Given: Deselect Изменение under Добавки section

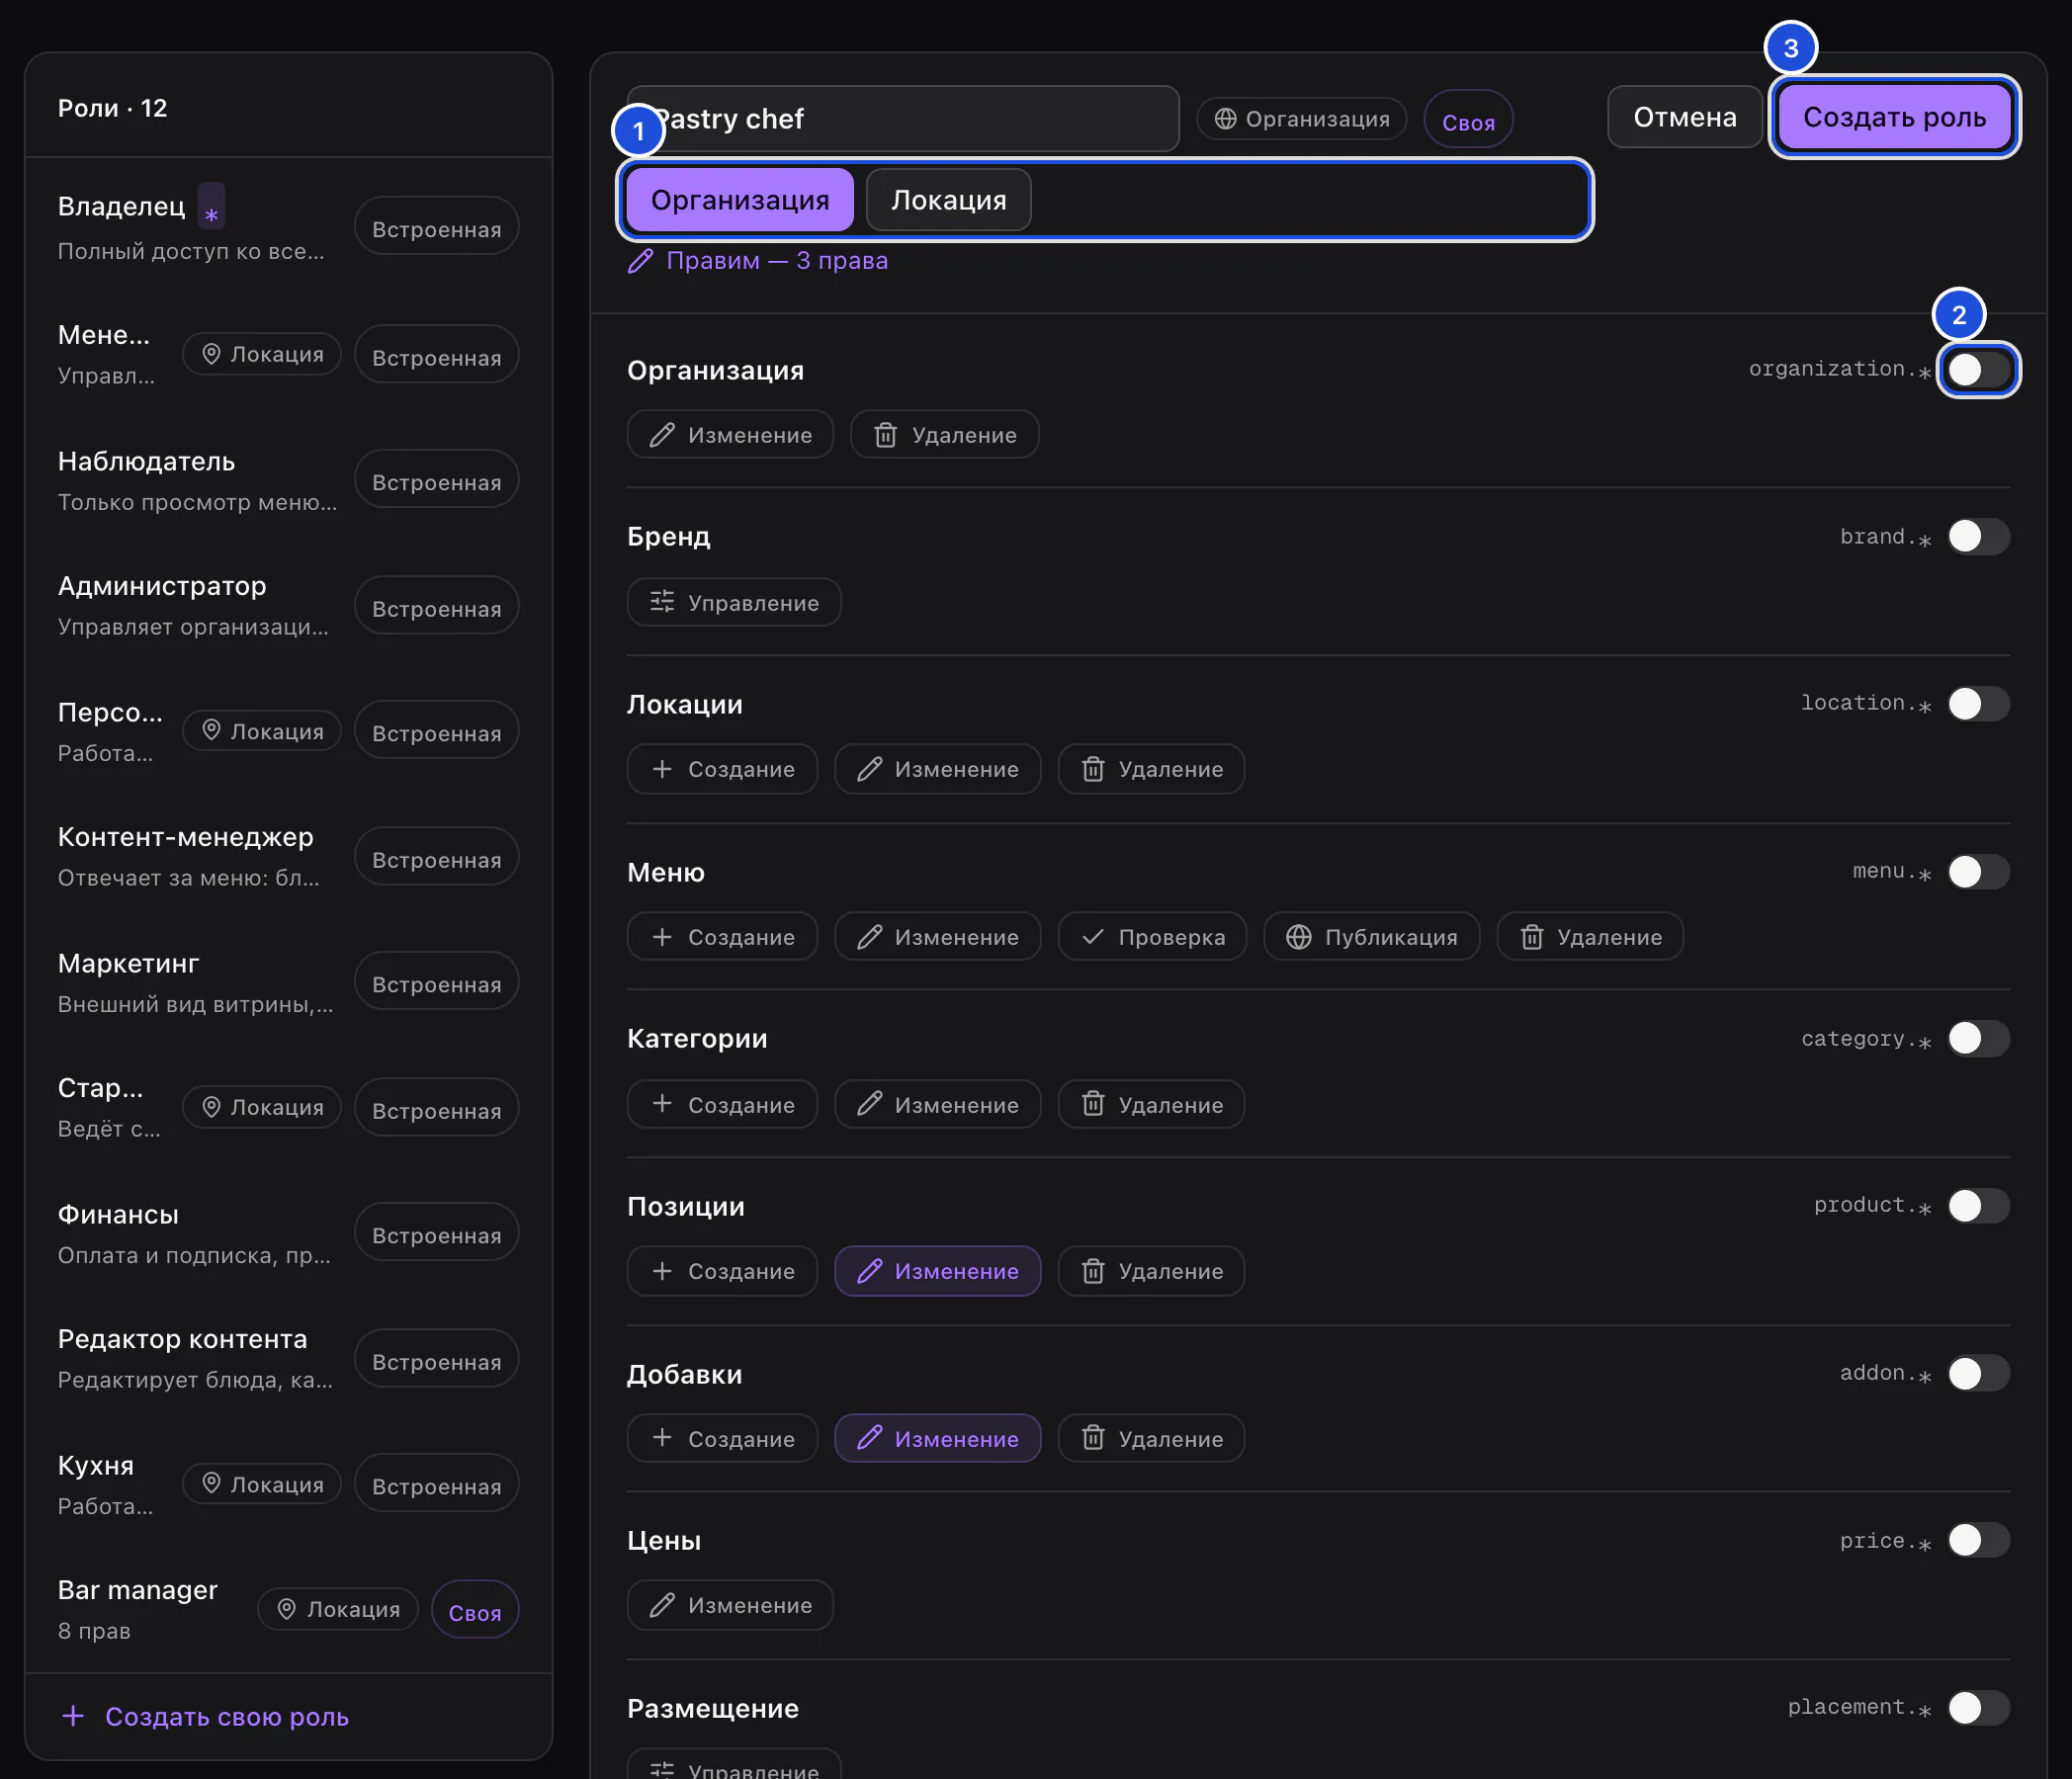Looking at the screenshot, I should point(937,1439).
